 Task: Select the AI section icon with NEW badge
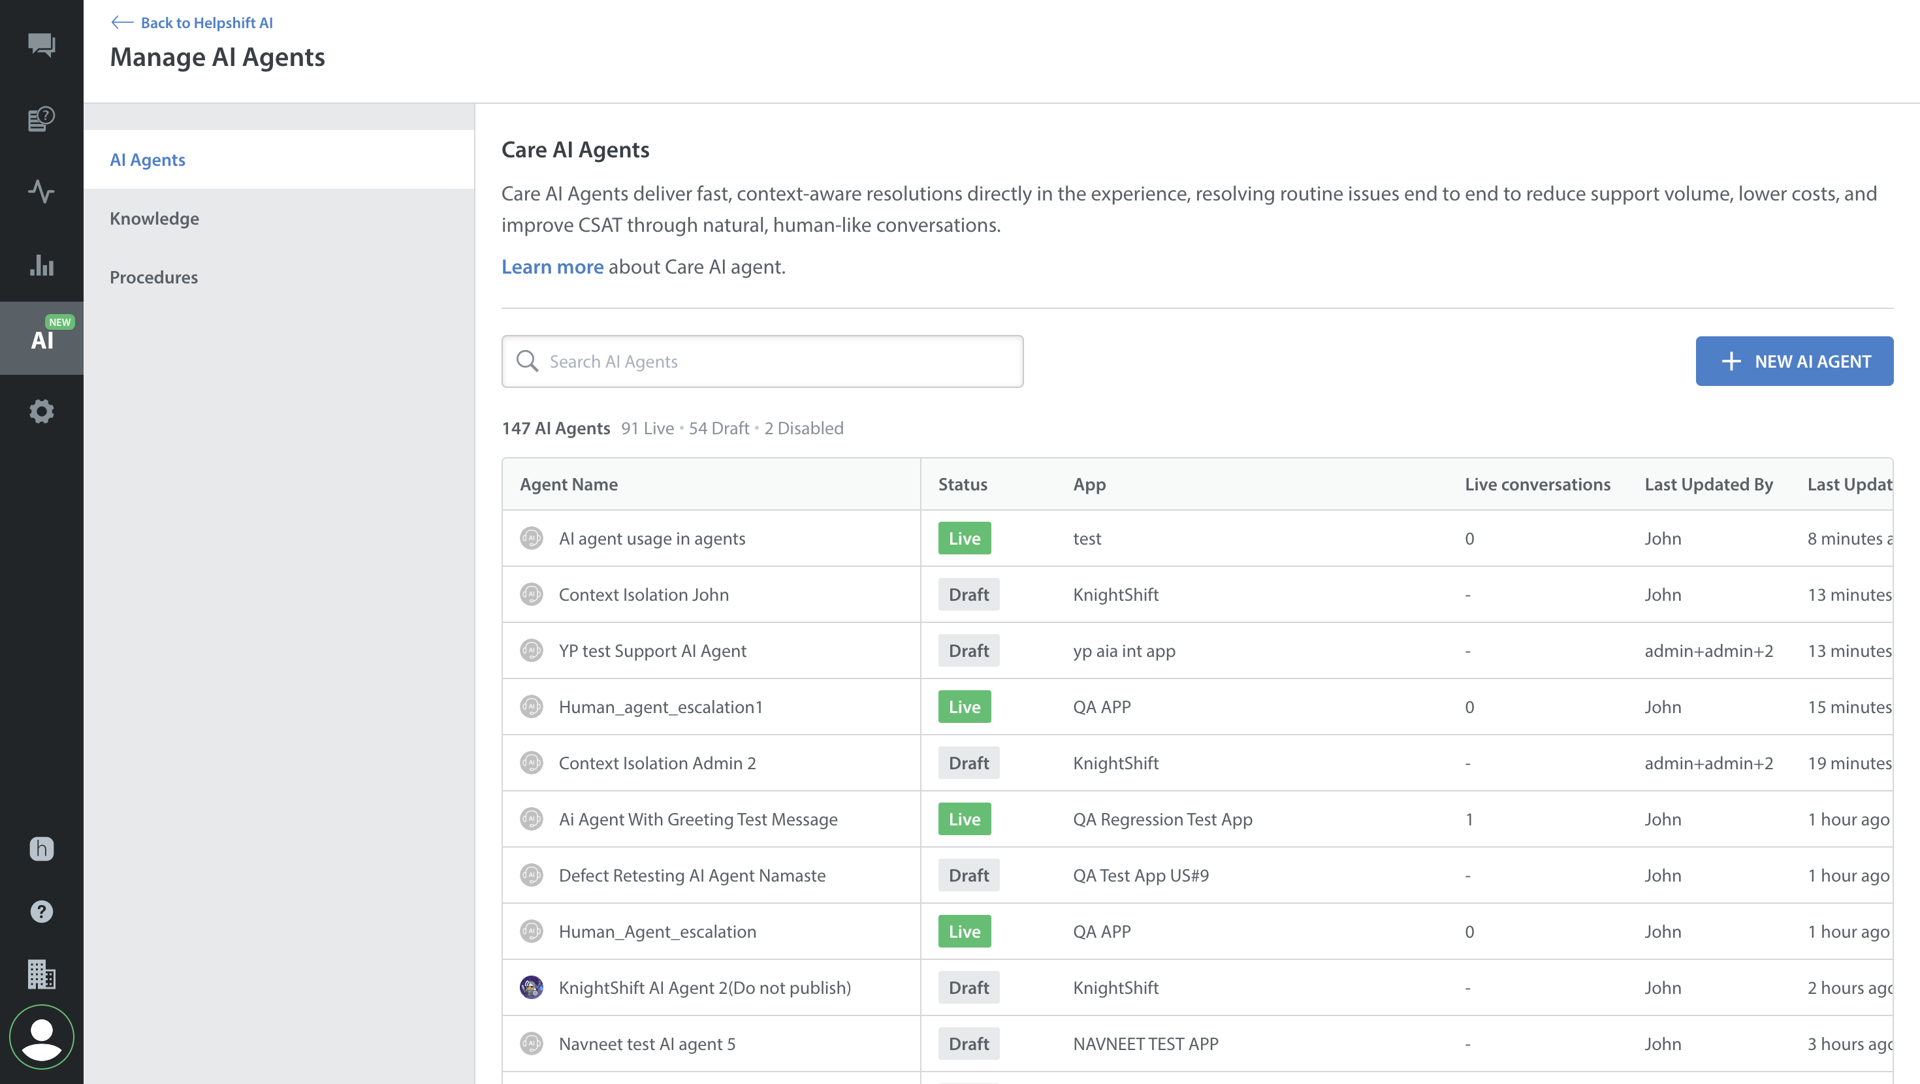(41, 338)
